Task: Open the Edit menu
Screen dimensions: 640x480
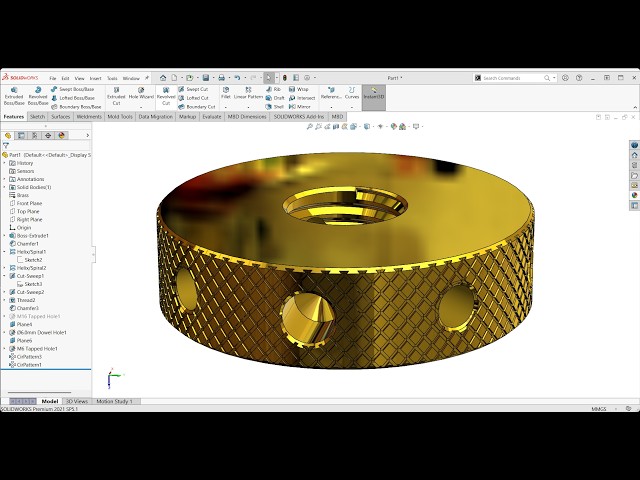Action: tap(65, 78)
